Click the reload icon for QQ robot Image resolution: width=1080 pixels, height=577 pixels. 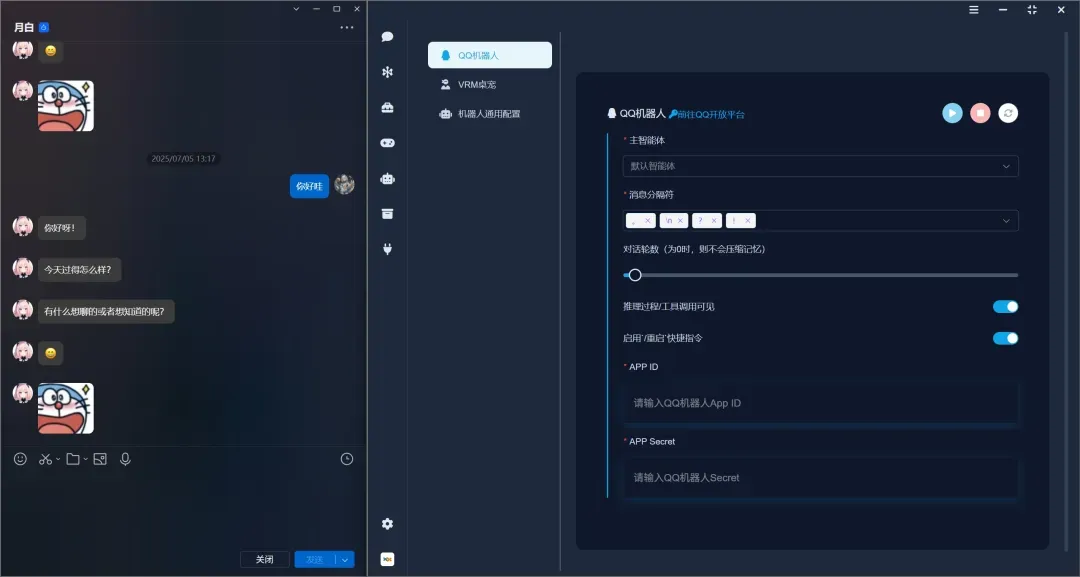(1008, 113)
